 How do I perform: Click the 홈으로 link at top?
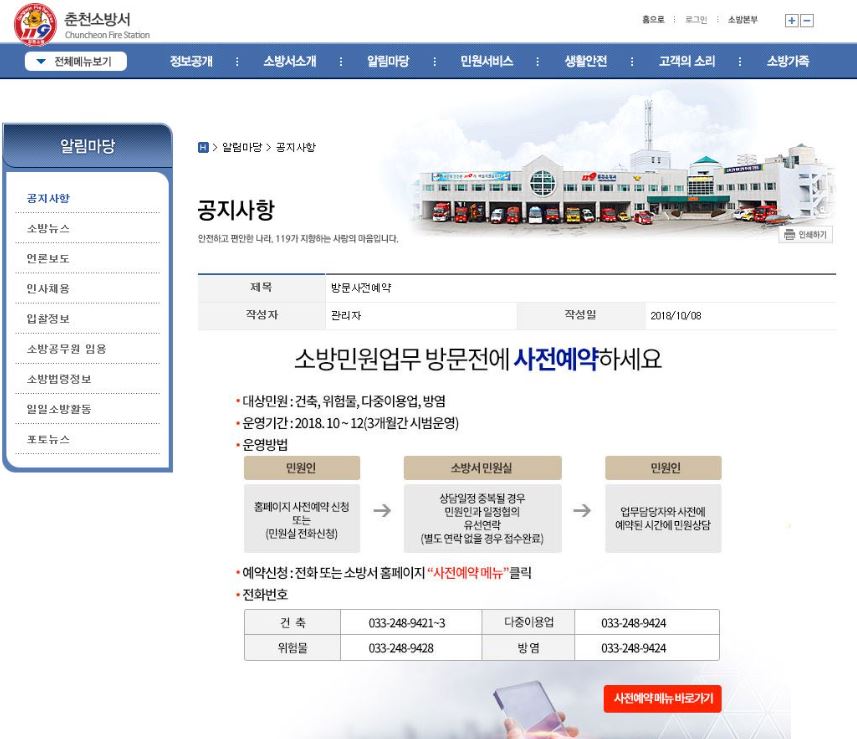pyautogui.click(x=653, y=20)
